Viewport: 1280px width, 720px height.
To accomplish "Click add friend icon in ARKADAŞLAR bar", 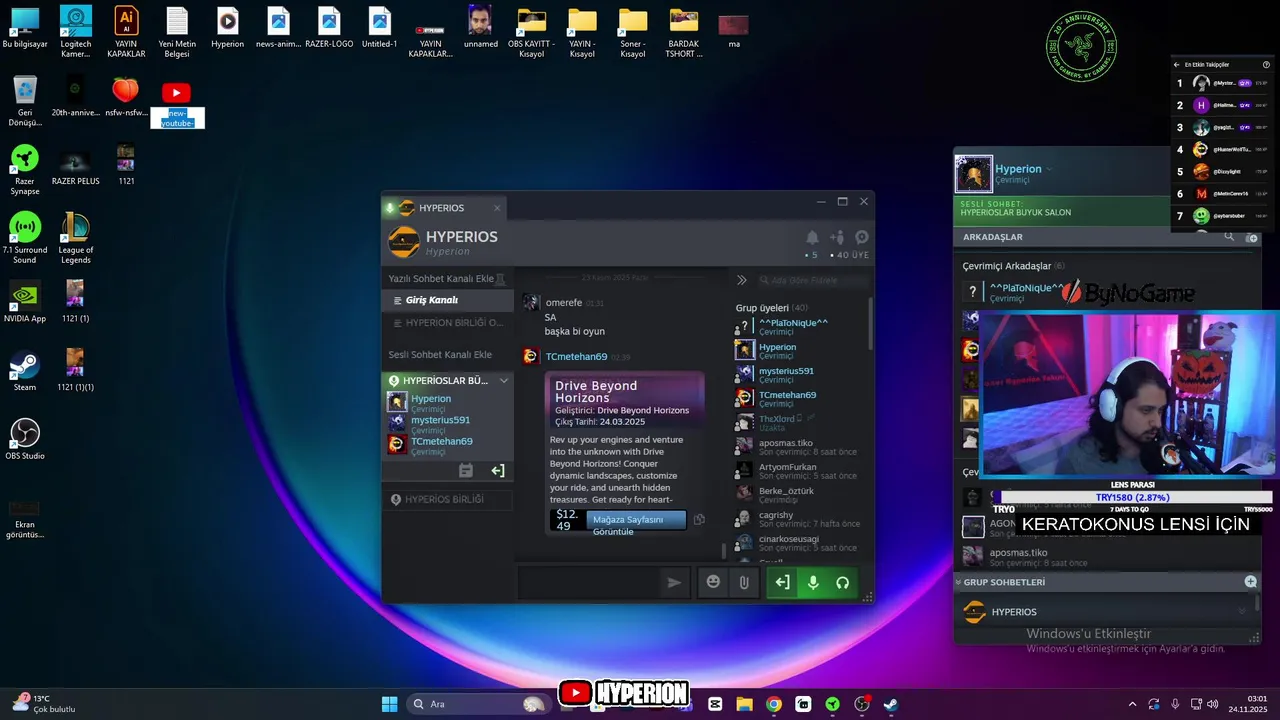I will tap(1251, 237).
